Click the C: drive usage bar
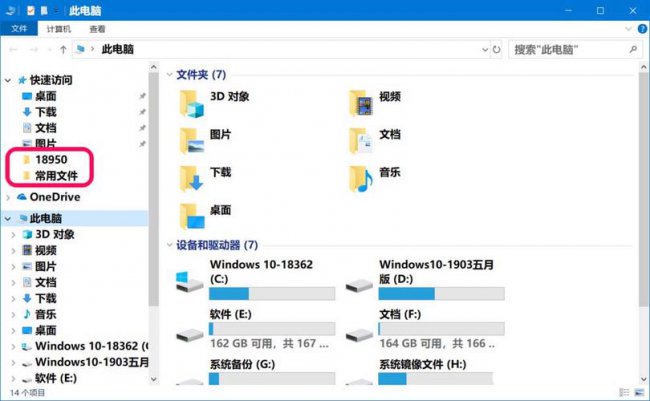The width and height of the screenshot is (650, 401). (272, 294)
